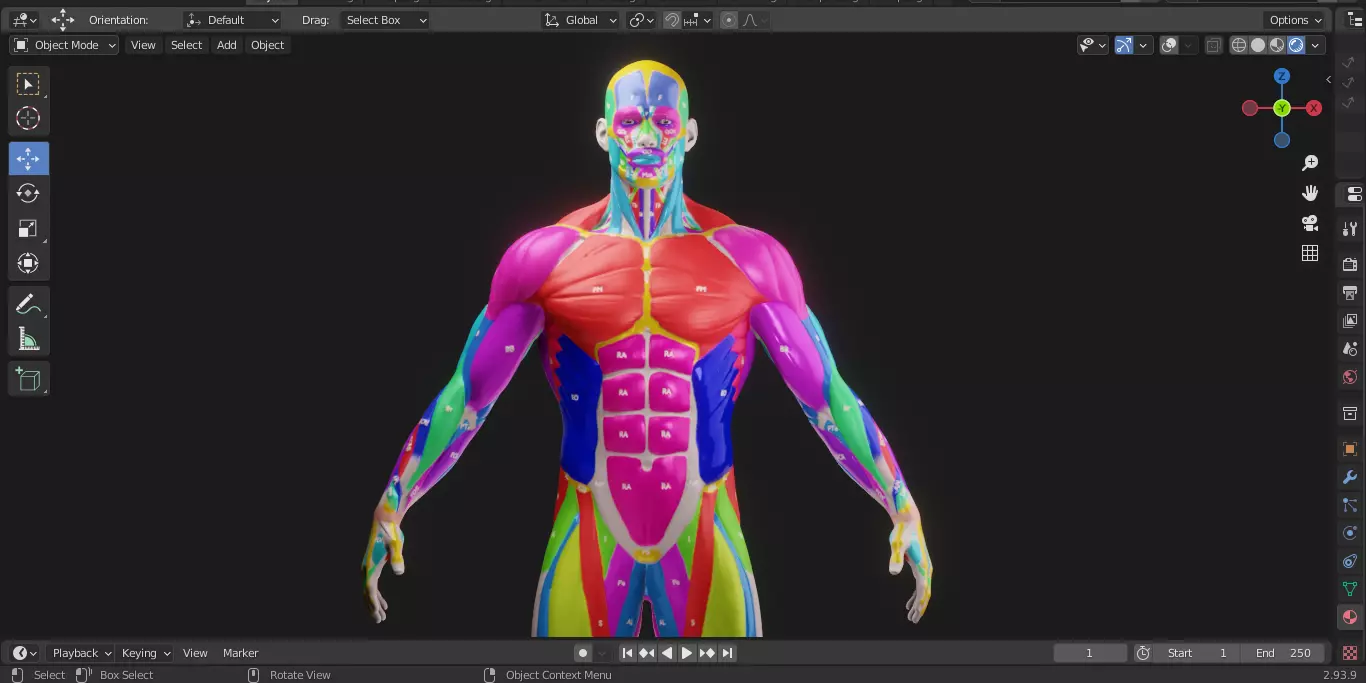Open the Tool properties tab
This screenshot has height=683, width=1366.
[x=1350, y=229]
